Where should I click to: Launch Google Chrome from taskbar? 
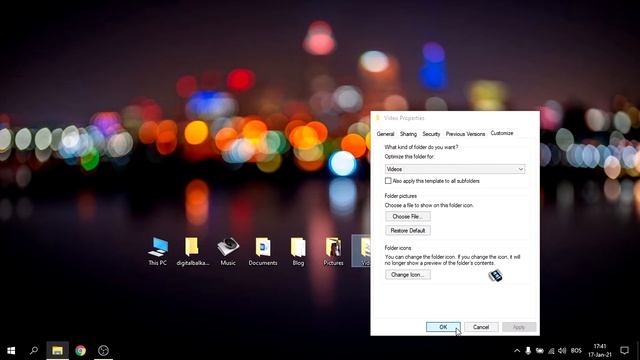coord(80,350)
